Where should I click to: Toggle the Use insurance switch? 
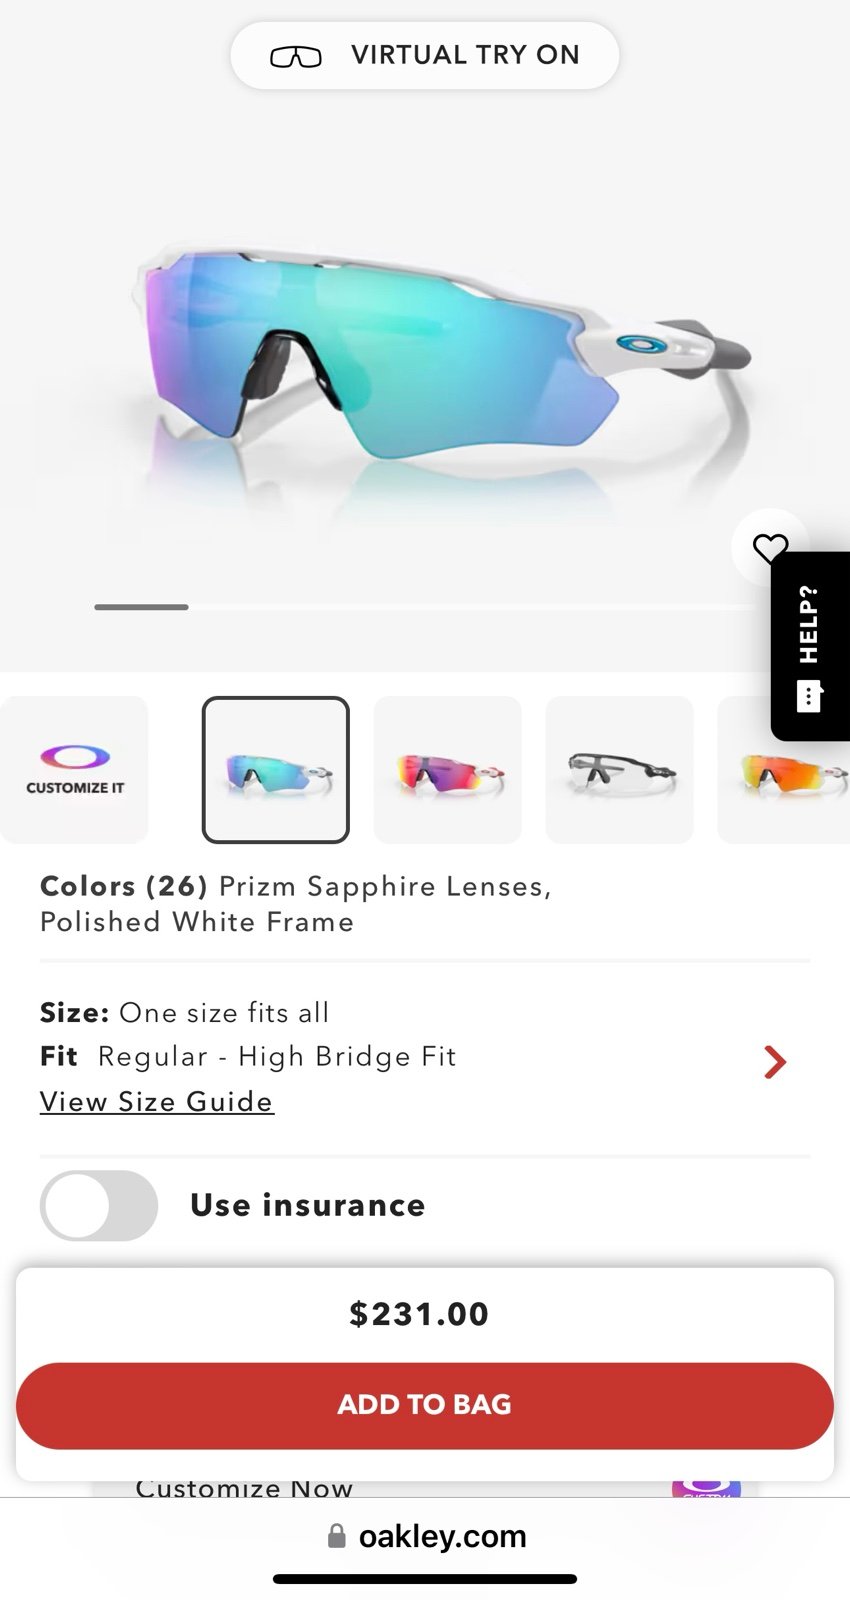click(x=99, y=1205)
